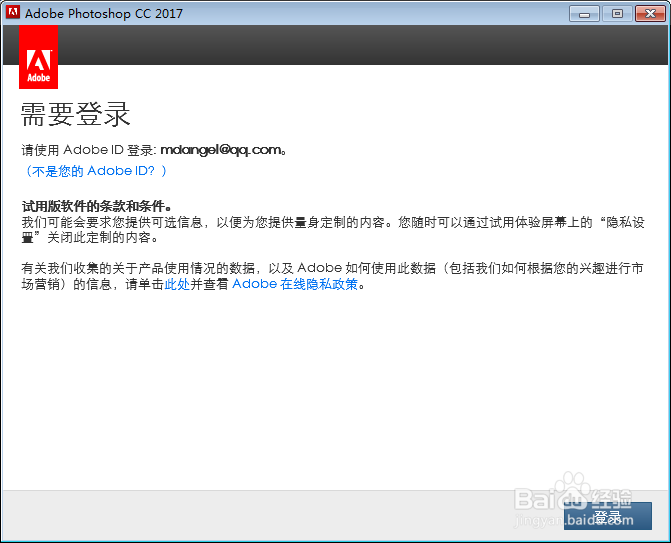Viewport: 671px width, 543px height.
Task: Follow the 此处 link
Action: point(177,284)
